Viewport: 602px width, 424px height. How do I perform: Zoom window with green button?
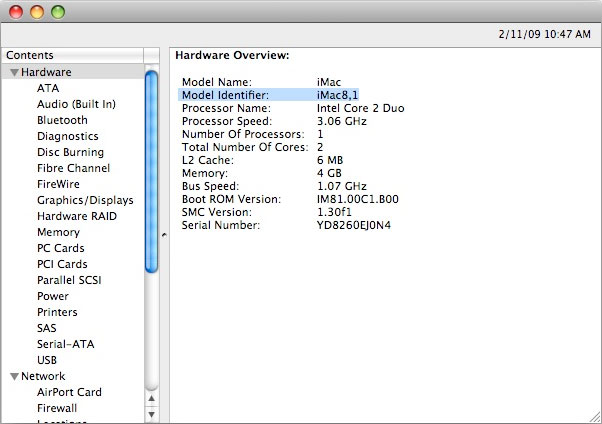point(58,12)
